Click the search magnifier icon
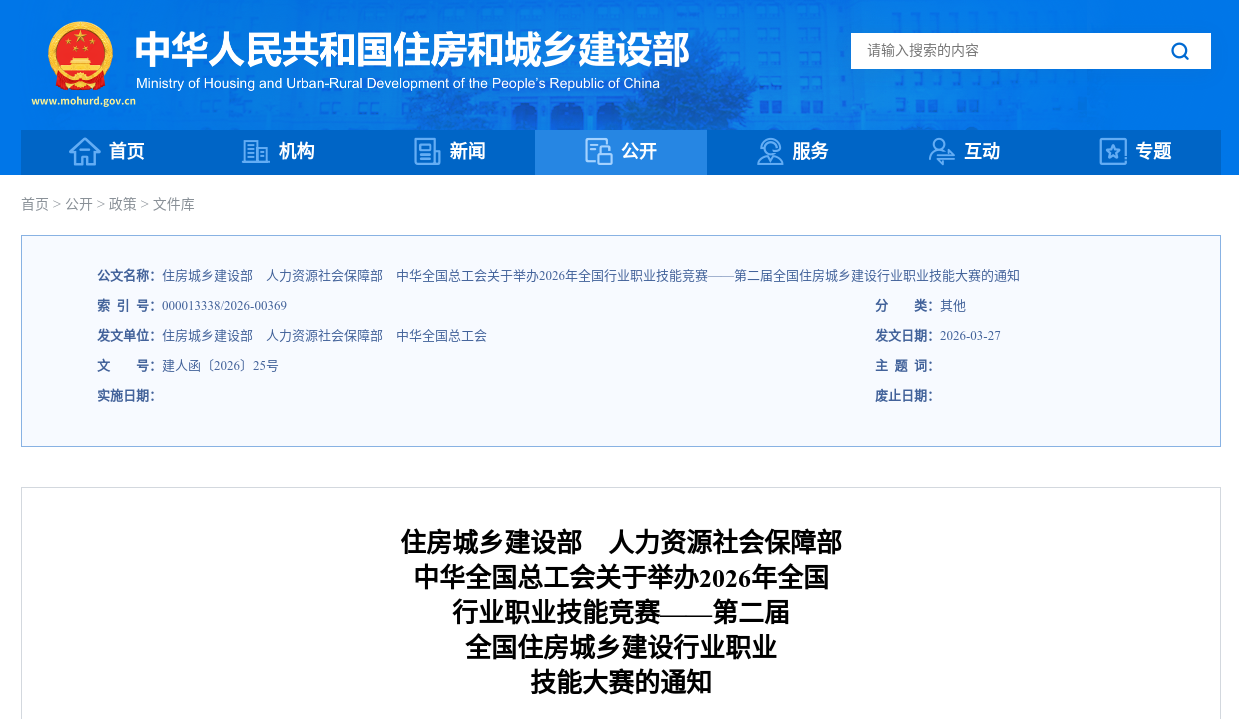The width and height of the screenshot is (1239, 719). 1180,51
